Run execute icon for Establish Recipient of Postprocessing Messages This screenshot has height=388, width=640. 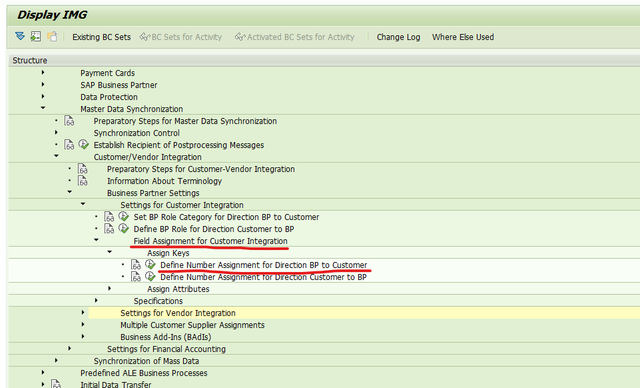84,144
